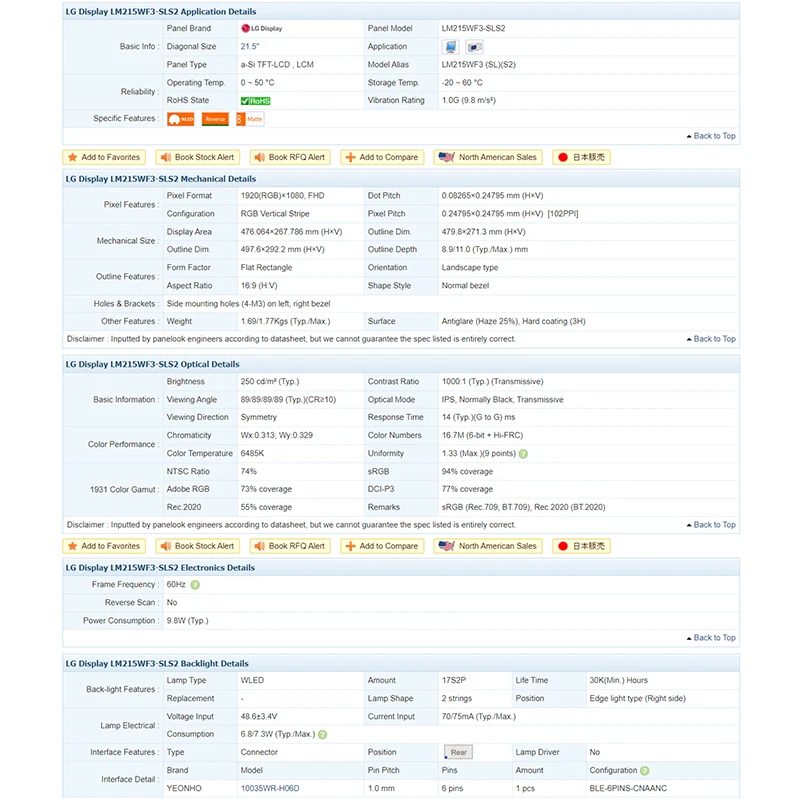The width and height of the screenshot is (800, 800).
Task: Open the desktop monitor application icon
Action: [x=451, y=47]
